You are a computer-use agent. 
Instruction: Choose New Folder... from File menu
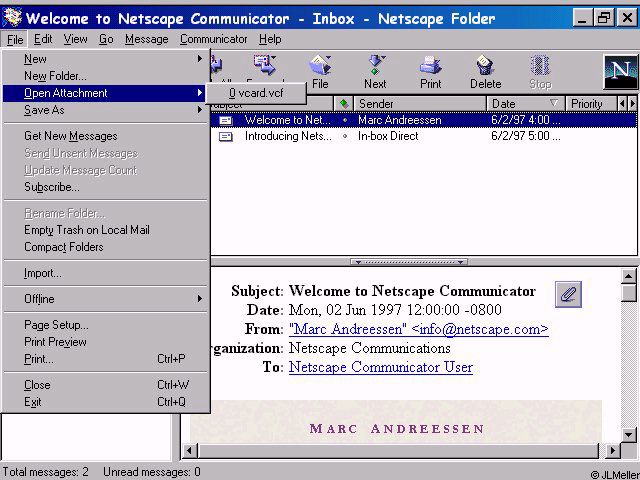pyautogui.click(x=106, y=76)
